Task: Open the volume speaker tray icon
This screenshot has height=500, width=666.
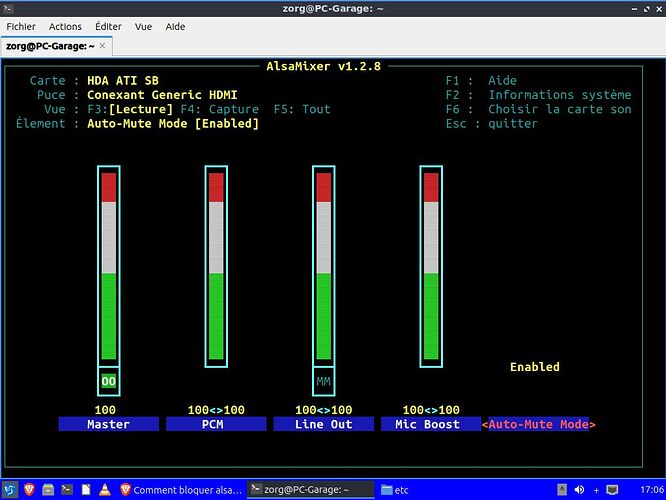Action: [579, 490]
